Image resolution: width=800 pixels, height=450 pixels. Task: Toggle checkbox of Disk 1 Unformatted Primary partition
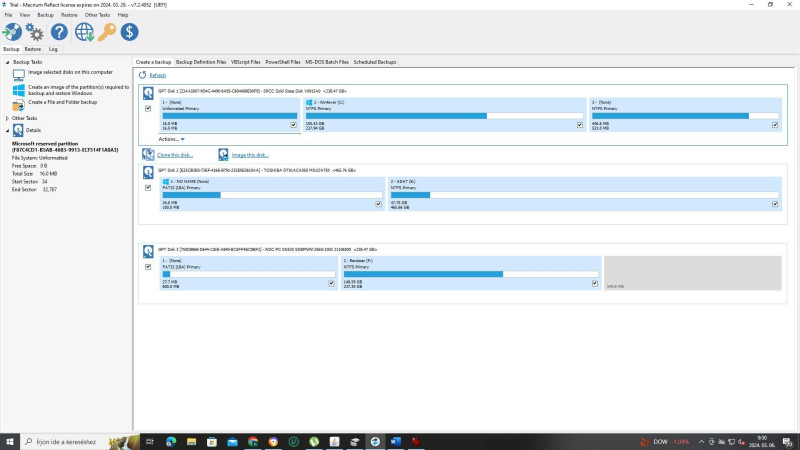pyautogui.click(x=293, y=125)
